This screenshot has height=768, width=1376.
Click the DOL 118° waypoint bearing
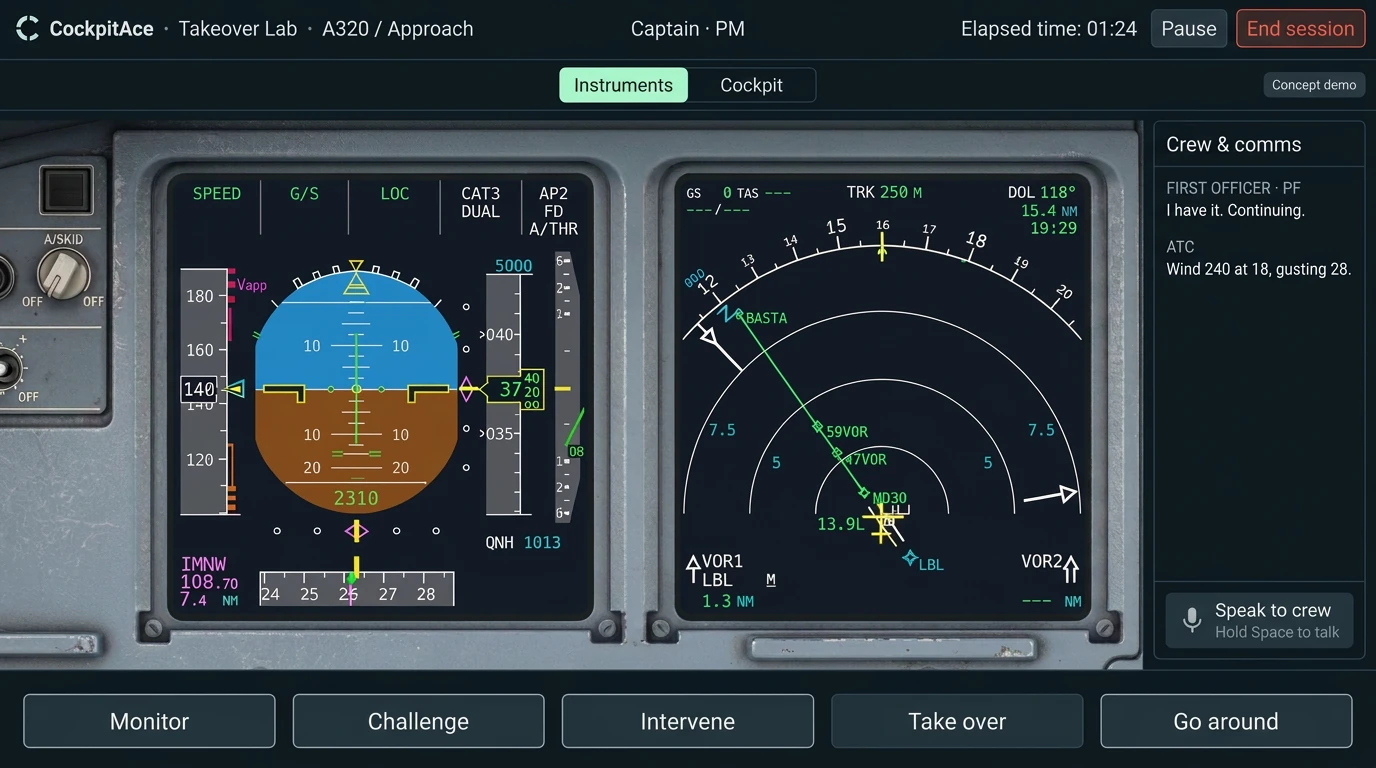point(1042,192)
